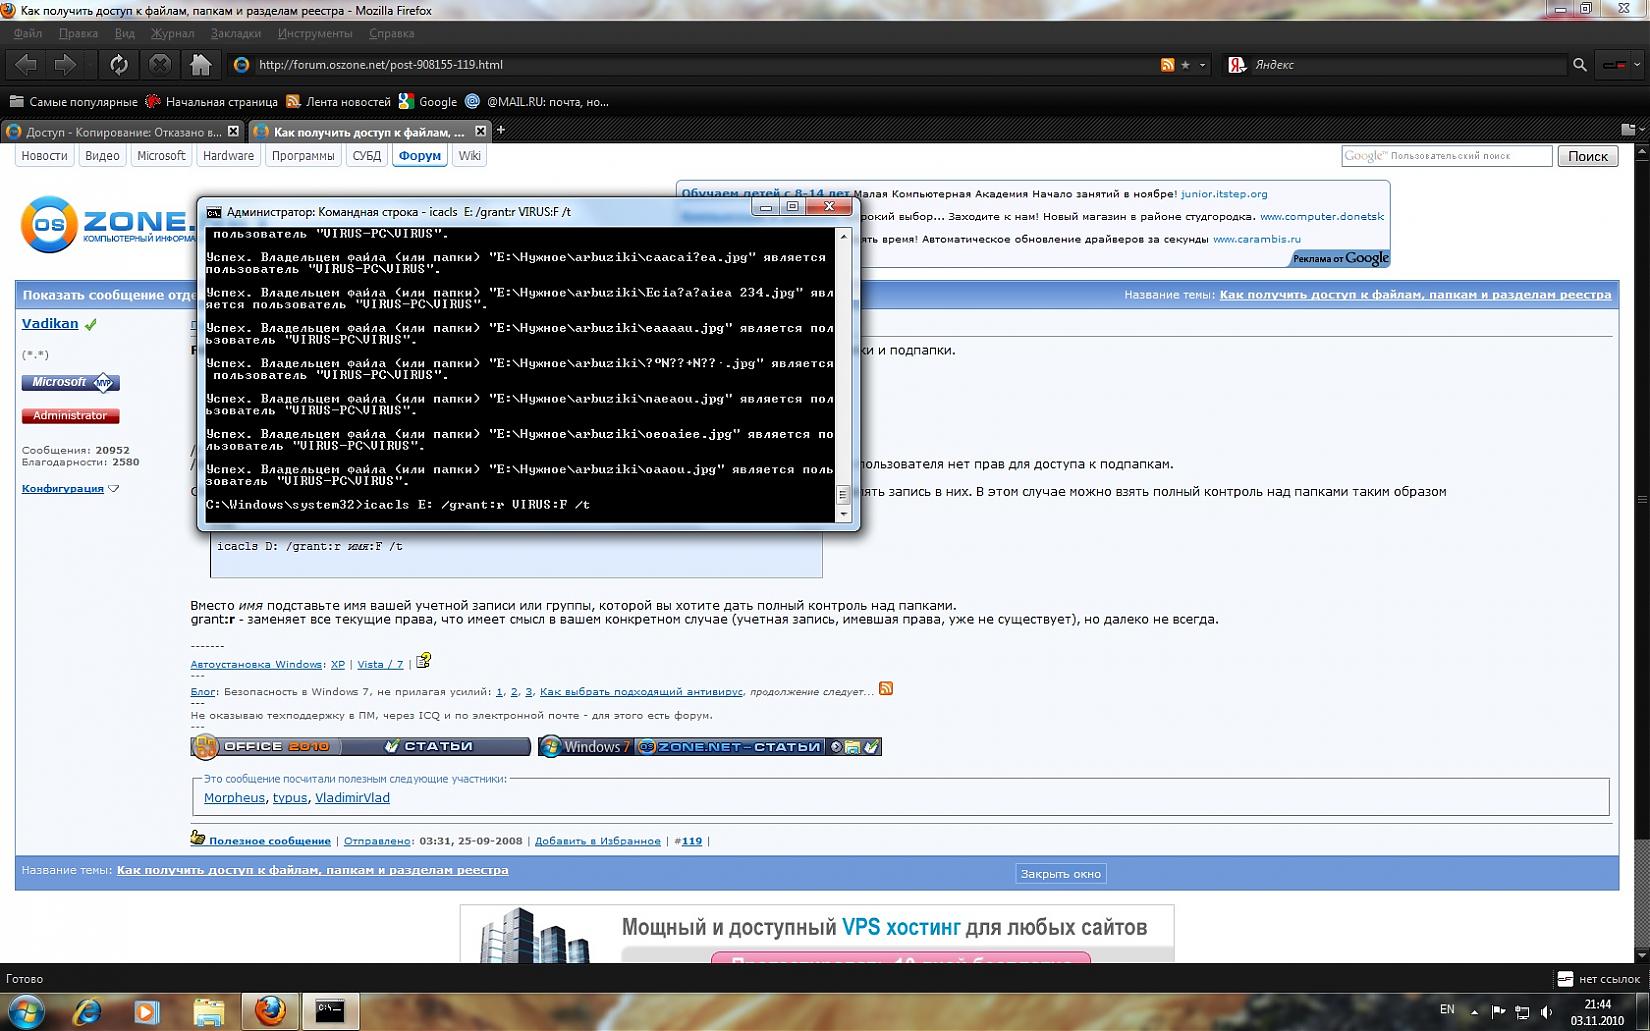Viewport: 1650px width, 1031px height.
Task: Go to the Программы site section
Action: coord(303,156)
